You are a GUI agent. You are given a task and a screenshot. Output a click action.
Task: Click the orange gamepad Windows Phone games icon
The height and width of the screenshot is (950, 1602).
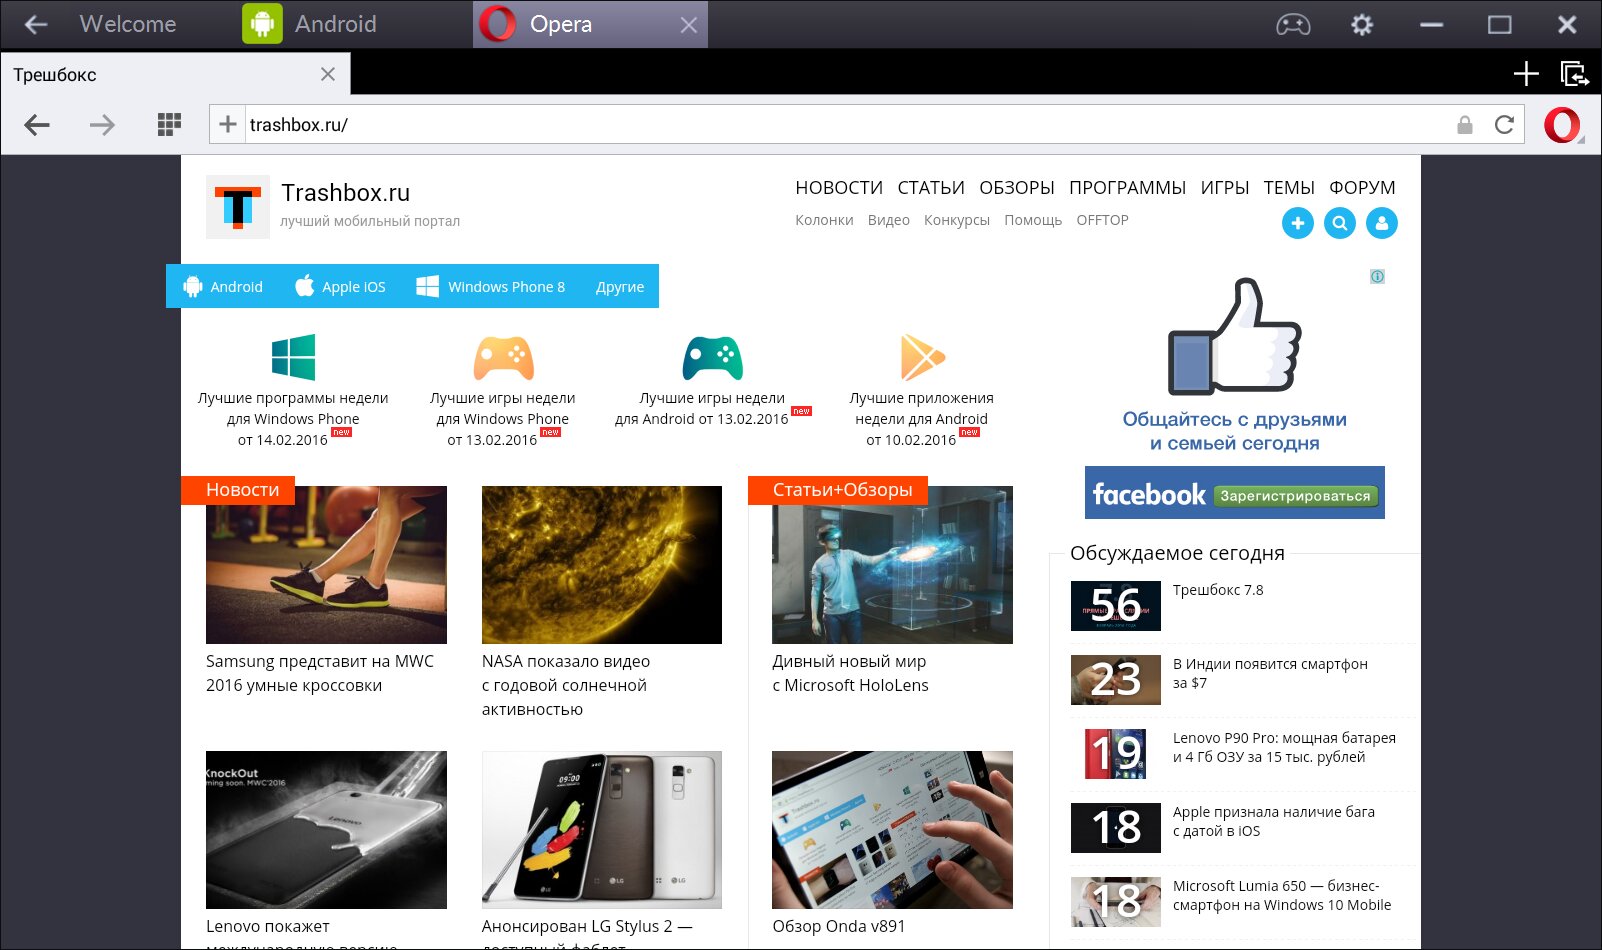point(503,357)
